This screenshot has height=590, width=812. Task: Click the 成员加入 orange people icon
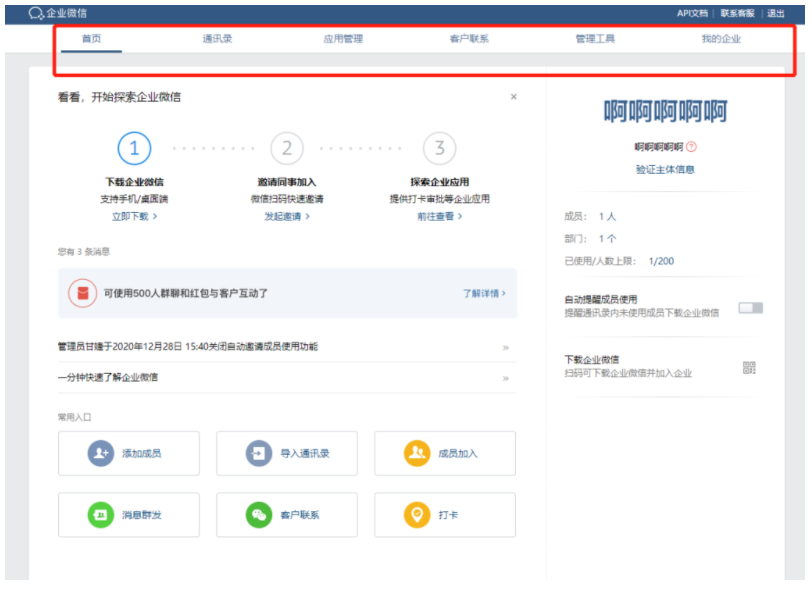417,454
